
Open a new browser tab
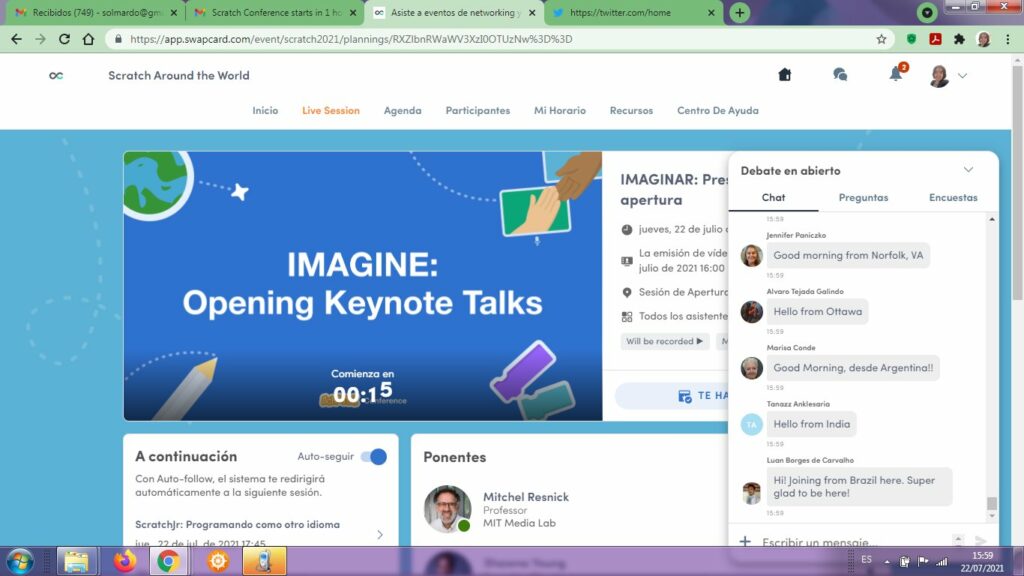tap(739, 12)
